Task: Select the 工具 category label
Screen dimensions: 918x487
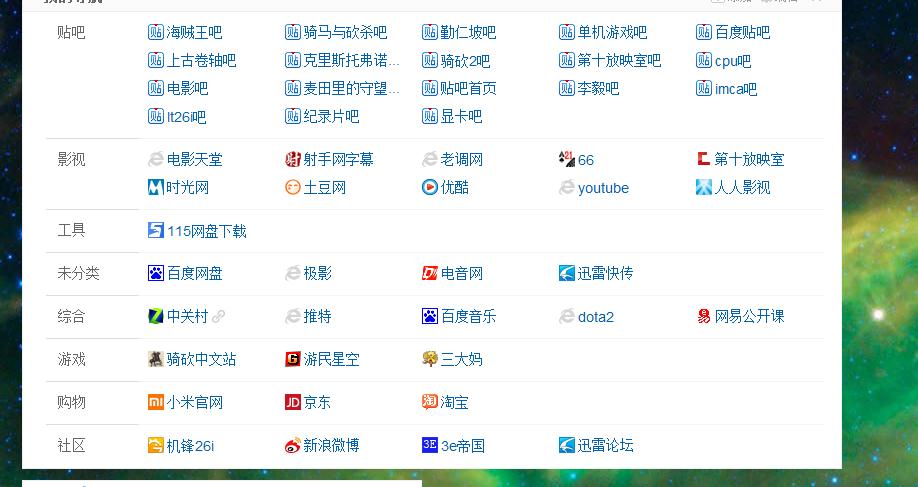Action: 71,231
